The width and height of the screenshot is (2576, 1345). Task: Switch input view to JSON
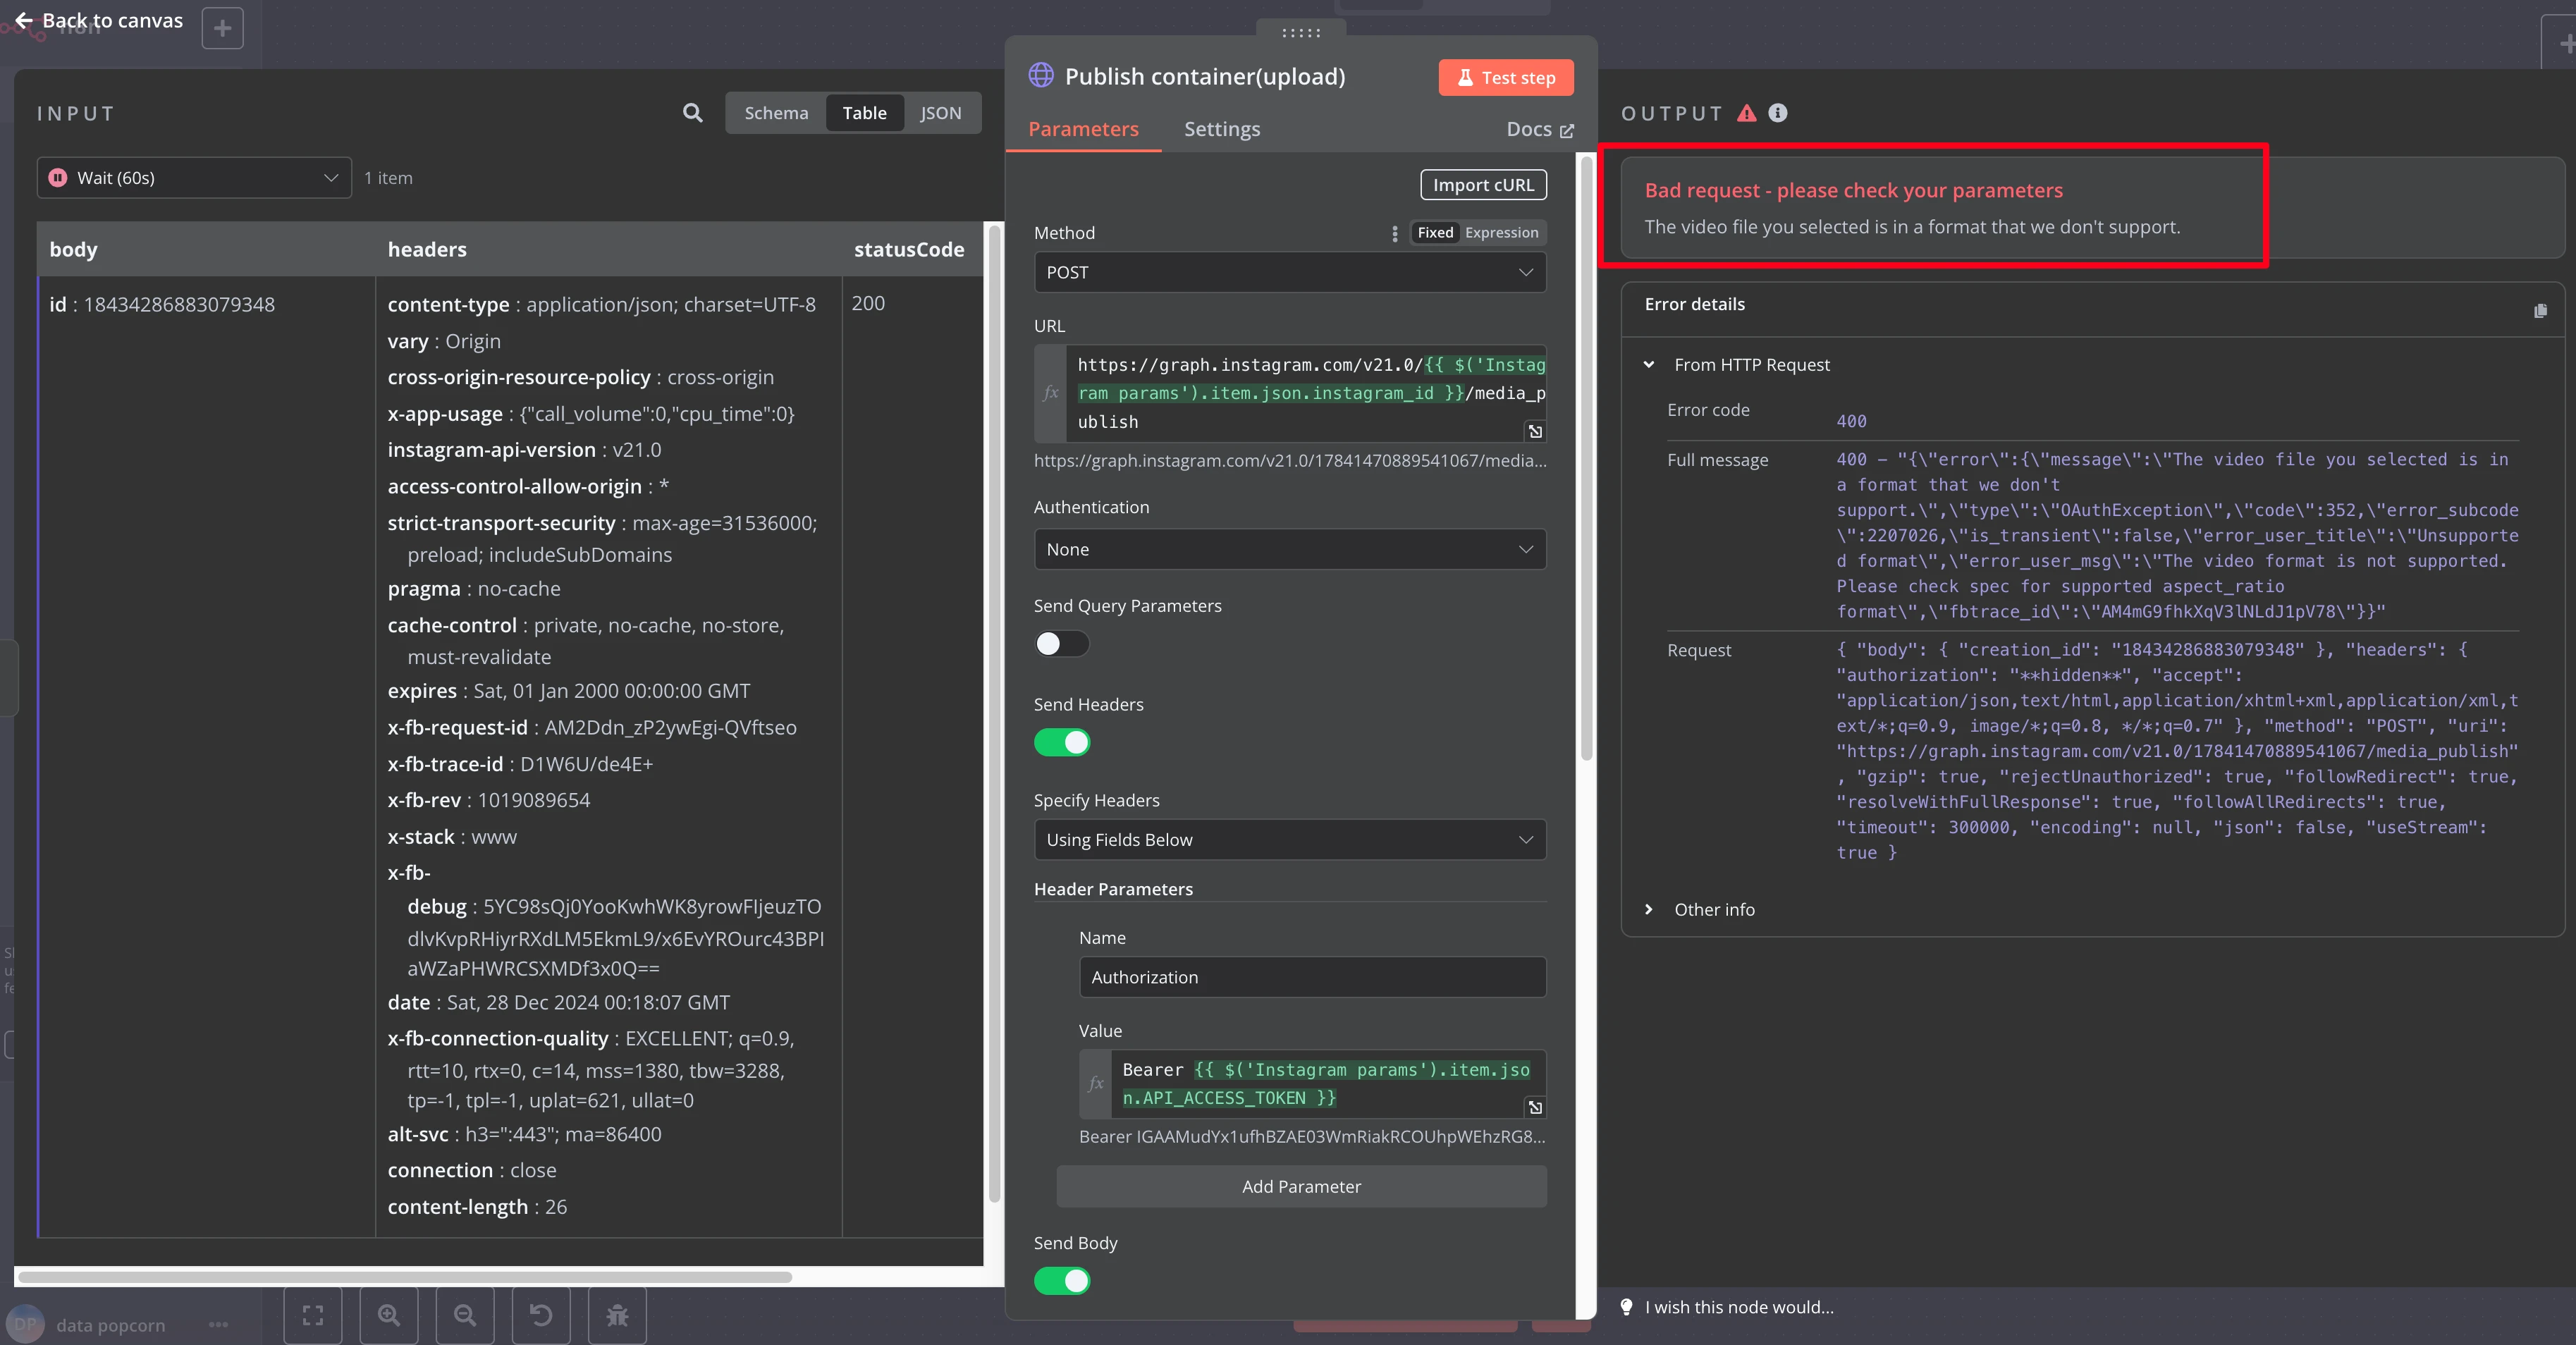pyautogui.click(x=940, y=113)
